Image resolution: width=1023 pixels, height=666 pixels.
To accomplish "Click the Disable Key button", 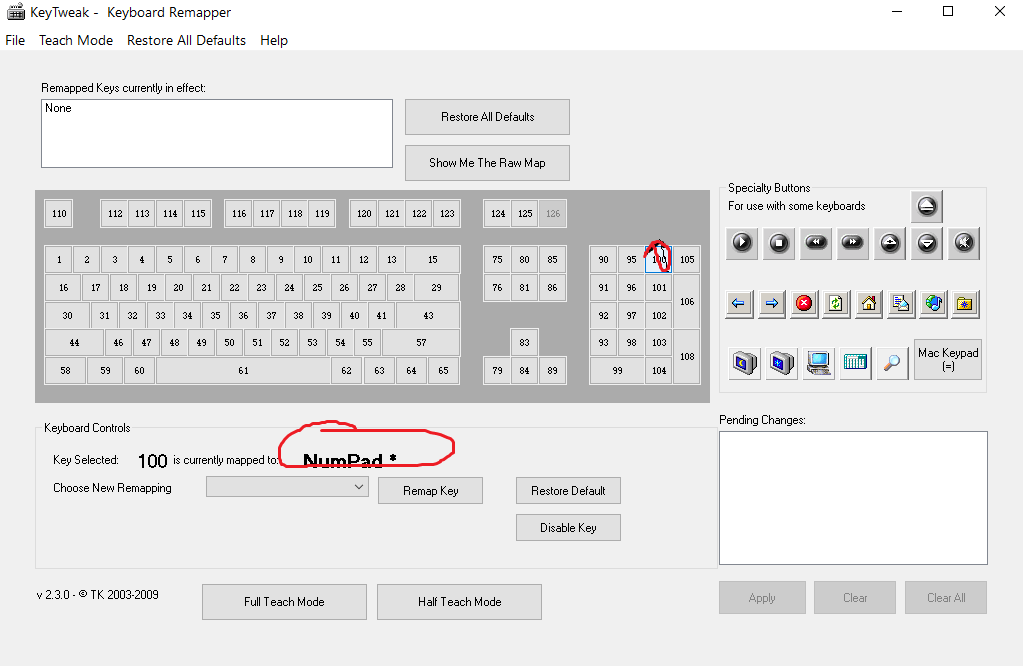I will (x=568, y=528).
